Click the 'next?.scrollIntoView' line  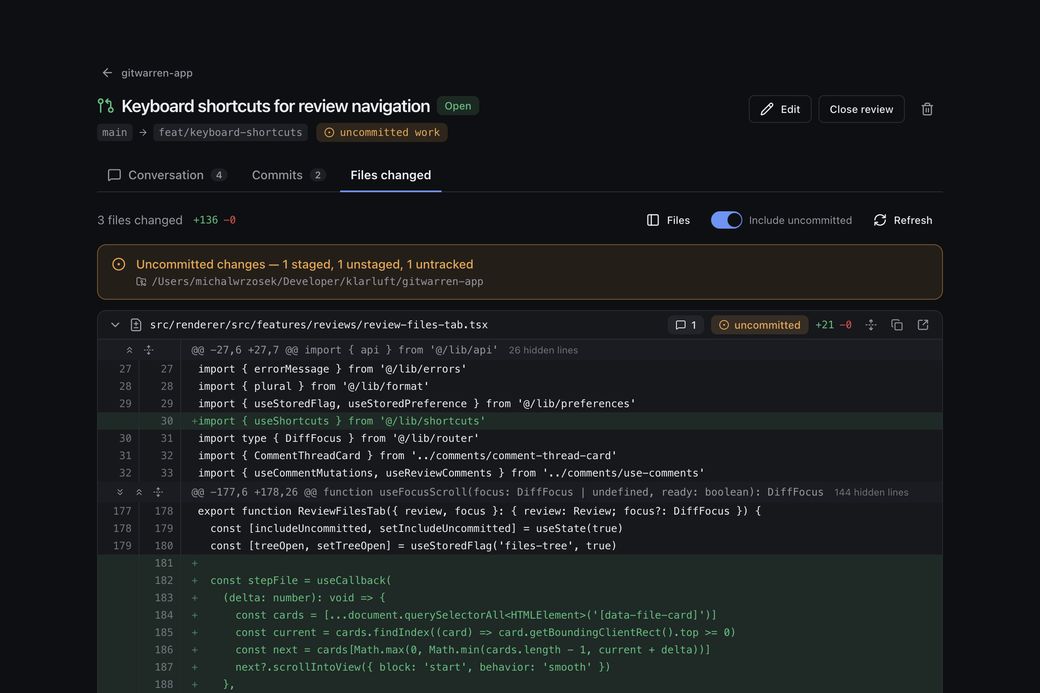tap(520, 667)
